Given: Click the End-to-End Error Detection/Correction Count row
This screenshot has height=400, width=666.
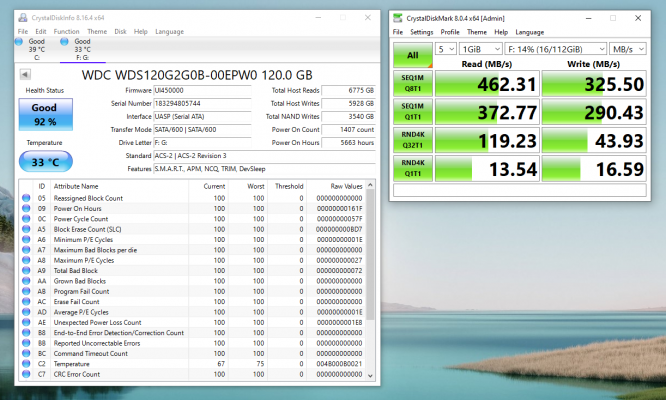Looking at the screenshot, I should coord(193,332).
